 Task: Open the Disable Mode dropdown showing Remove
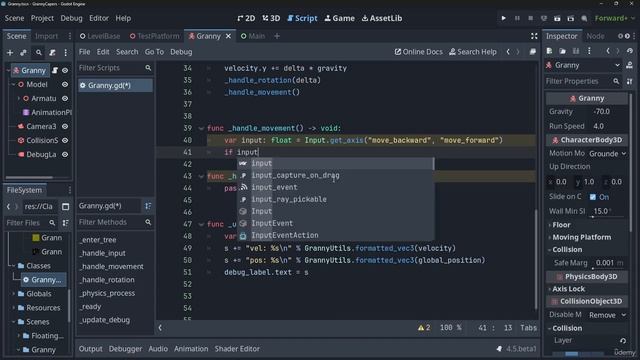(607, 315)
